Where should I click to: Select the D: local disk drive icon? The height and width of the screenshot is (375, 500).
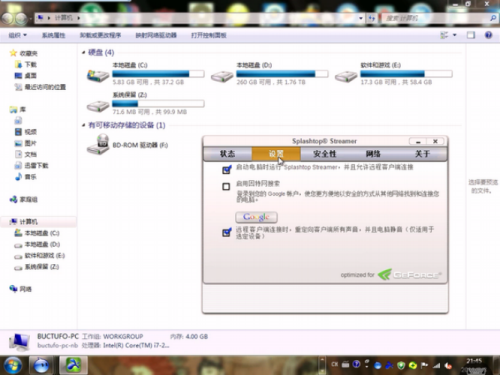(x=222, y=76)
